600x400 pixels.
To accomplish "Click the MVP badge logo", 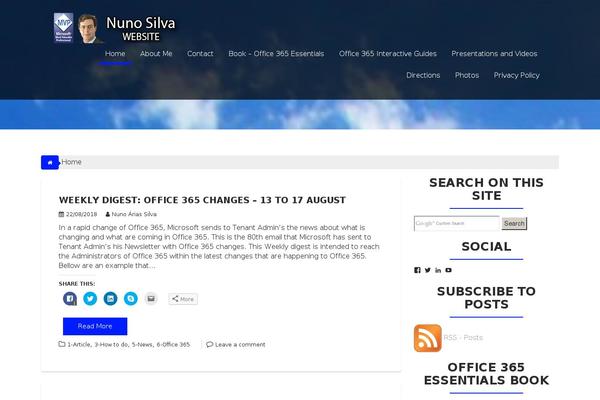I will pos(63,28).
